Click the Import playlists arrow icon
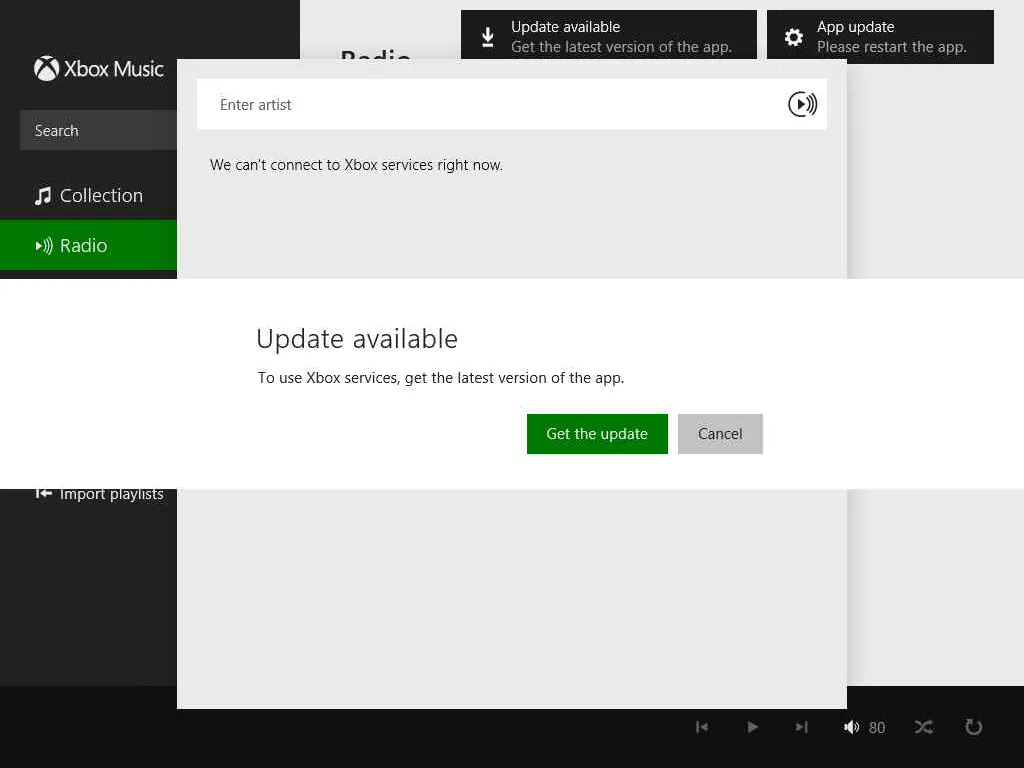Screen dimensions: 1024x768 43,493
